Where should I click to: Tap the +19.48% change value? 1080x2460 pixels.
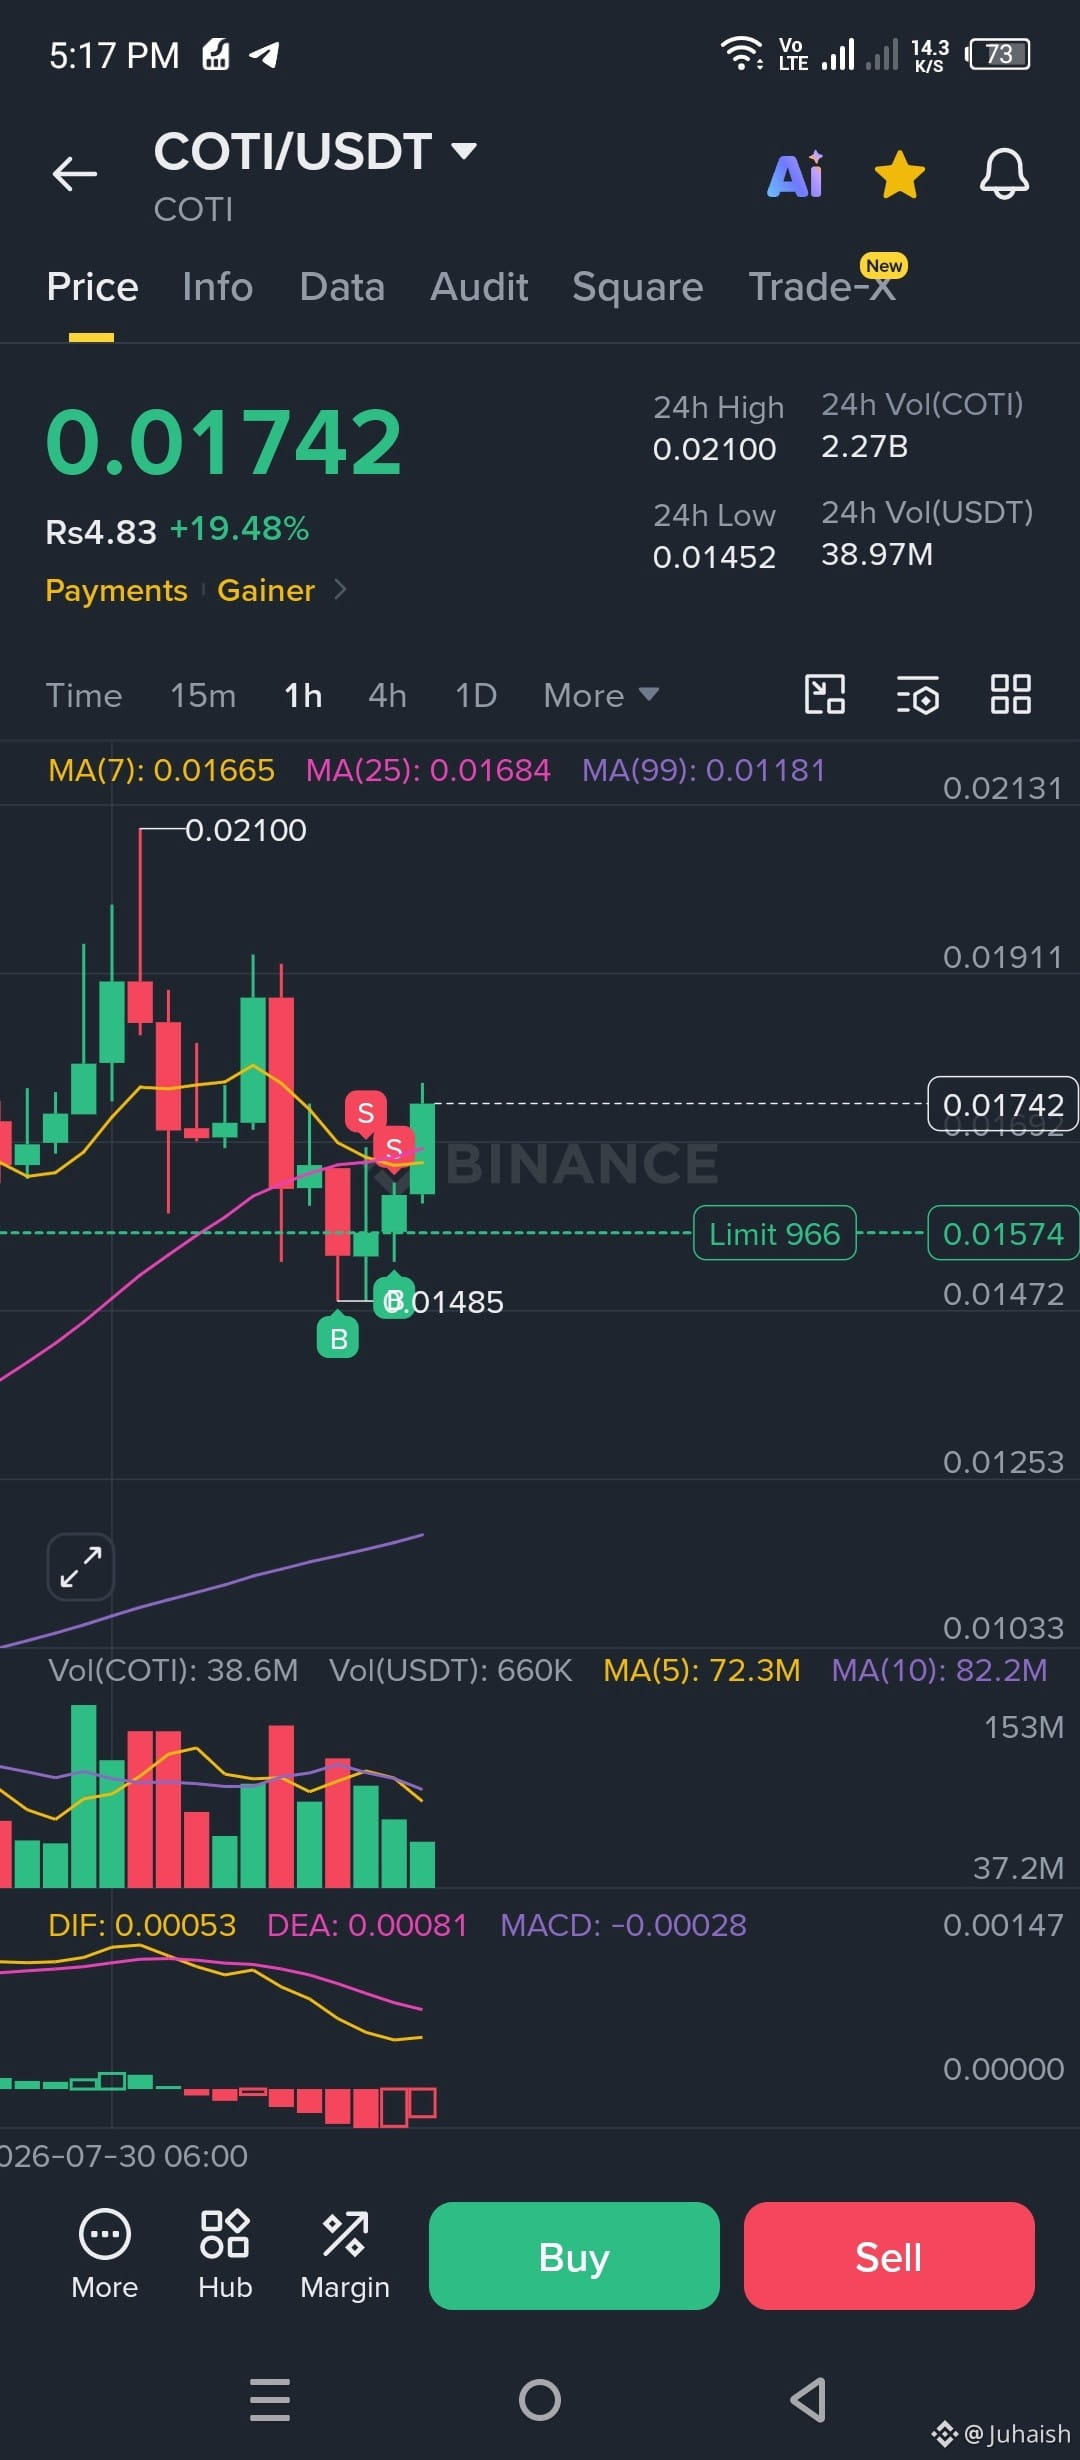[x=239, y=529]
